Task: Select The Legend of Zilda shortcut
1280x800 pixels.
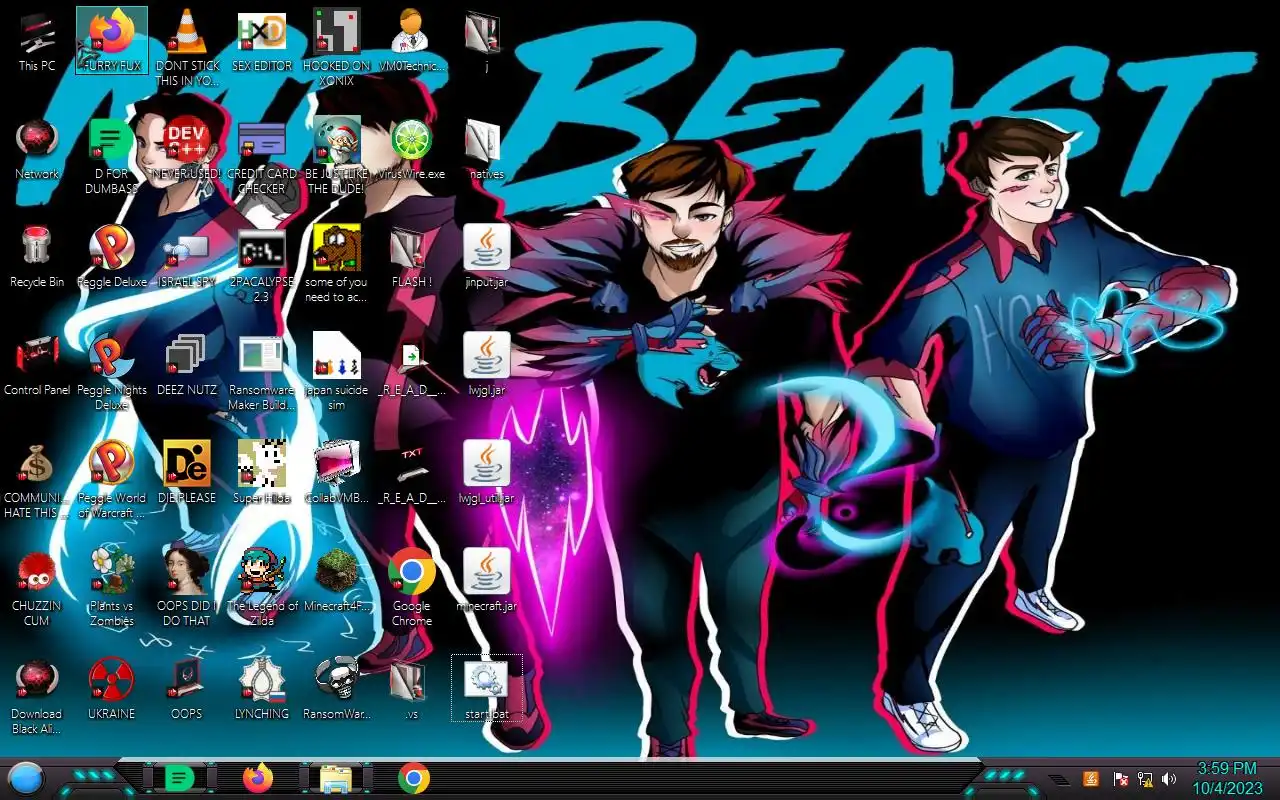Action: point(262,588)
